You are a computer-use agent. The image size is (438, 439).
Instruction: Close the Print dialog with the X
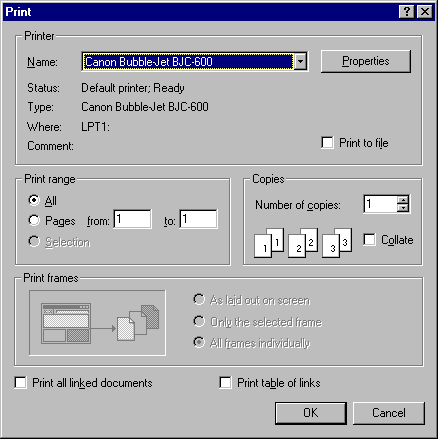tap(425, 12)
